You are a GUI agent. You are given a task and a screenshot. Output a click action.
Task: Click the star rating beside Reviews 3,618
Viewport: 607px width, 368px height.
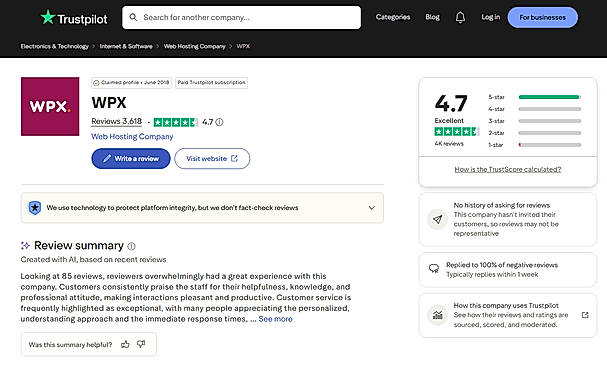(176, 122)
